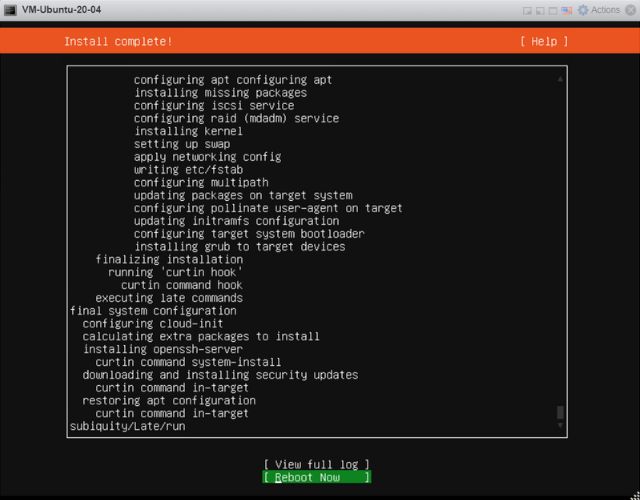Click the VM console icon in title bar
The image size is (640, 500).
pos(10,10)
